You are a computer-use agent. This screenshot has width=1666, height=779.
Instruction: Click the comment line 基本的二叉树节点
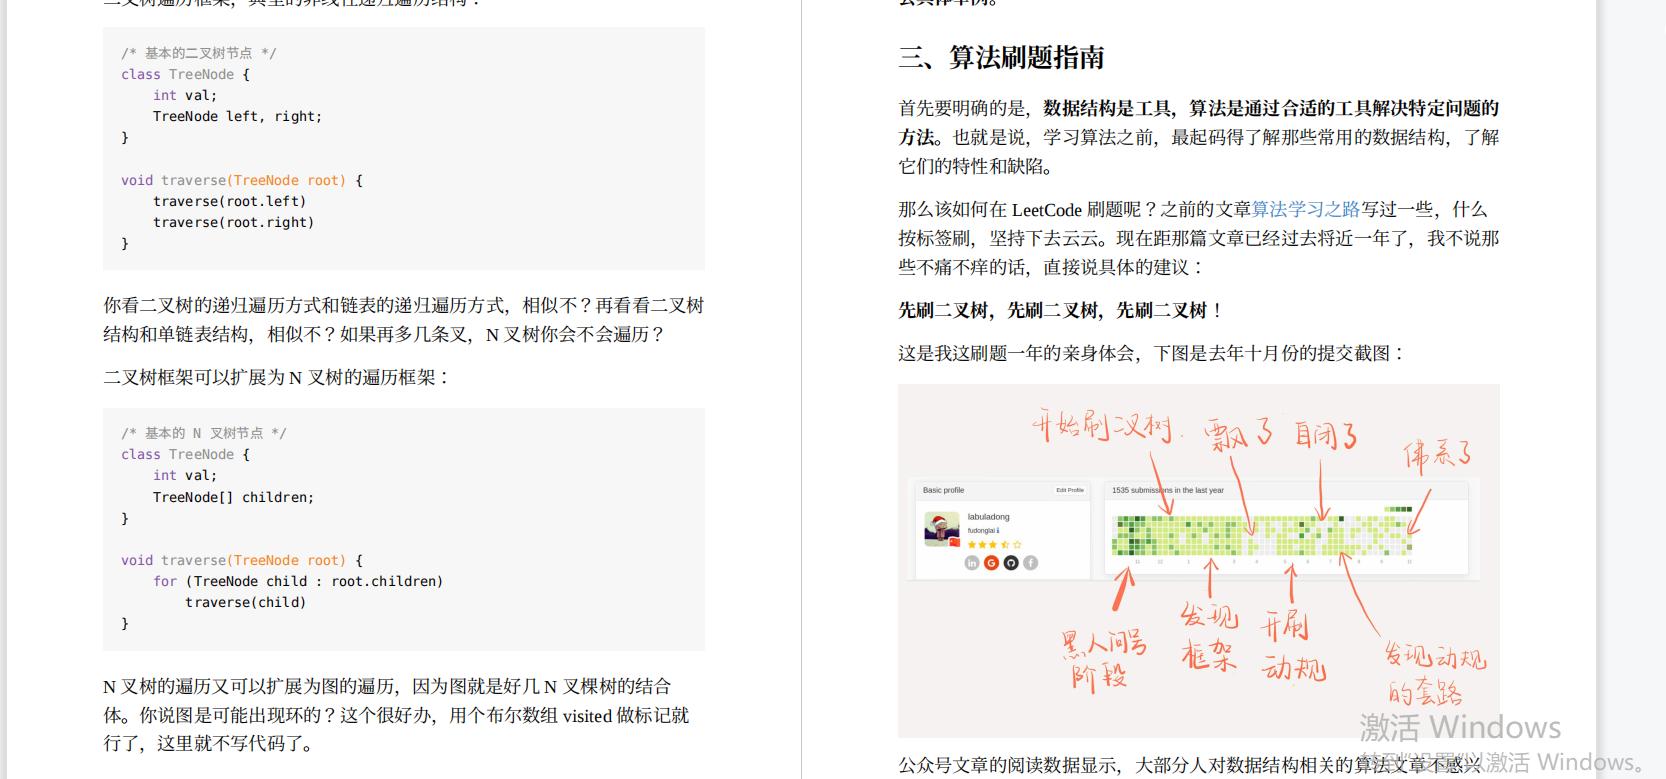(x=199, y=53)
